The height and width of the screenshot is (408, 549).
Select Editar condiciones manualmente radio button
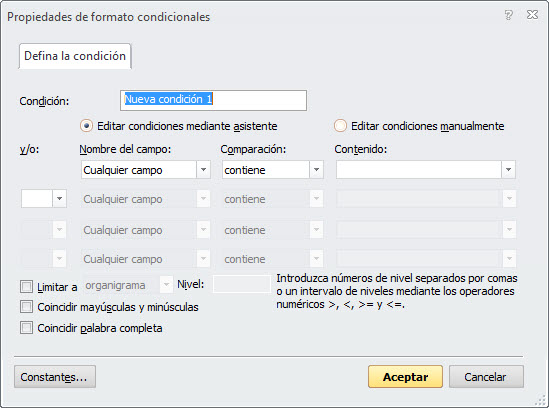(340, 126)
